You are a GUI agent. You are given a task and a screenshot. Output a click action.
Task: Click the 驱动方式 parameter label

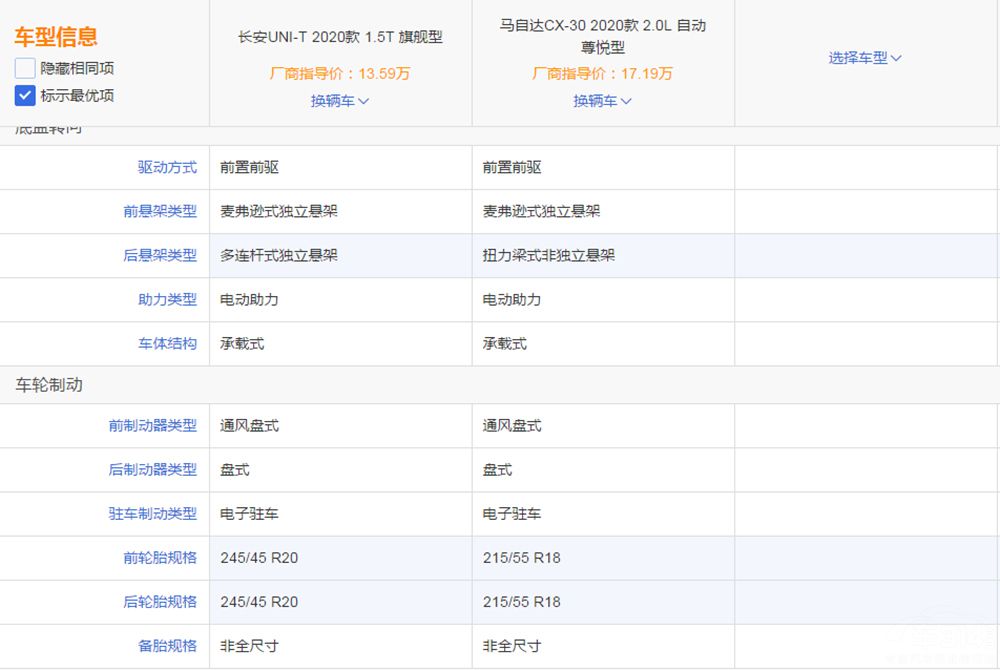167,168
